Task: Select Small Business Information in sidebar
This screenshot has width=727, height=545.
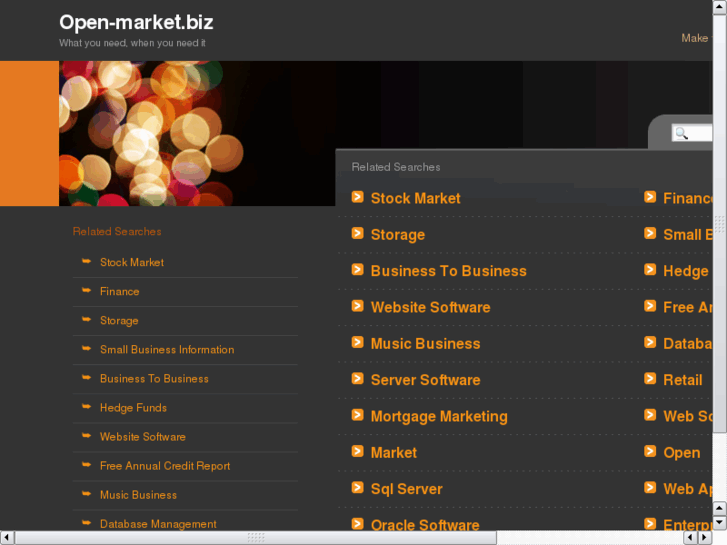Action: (x=167, y=350)
